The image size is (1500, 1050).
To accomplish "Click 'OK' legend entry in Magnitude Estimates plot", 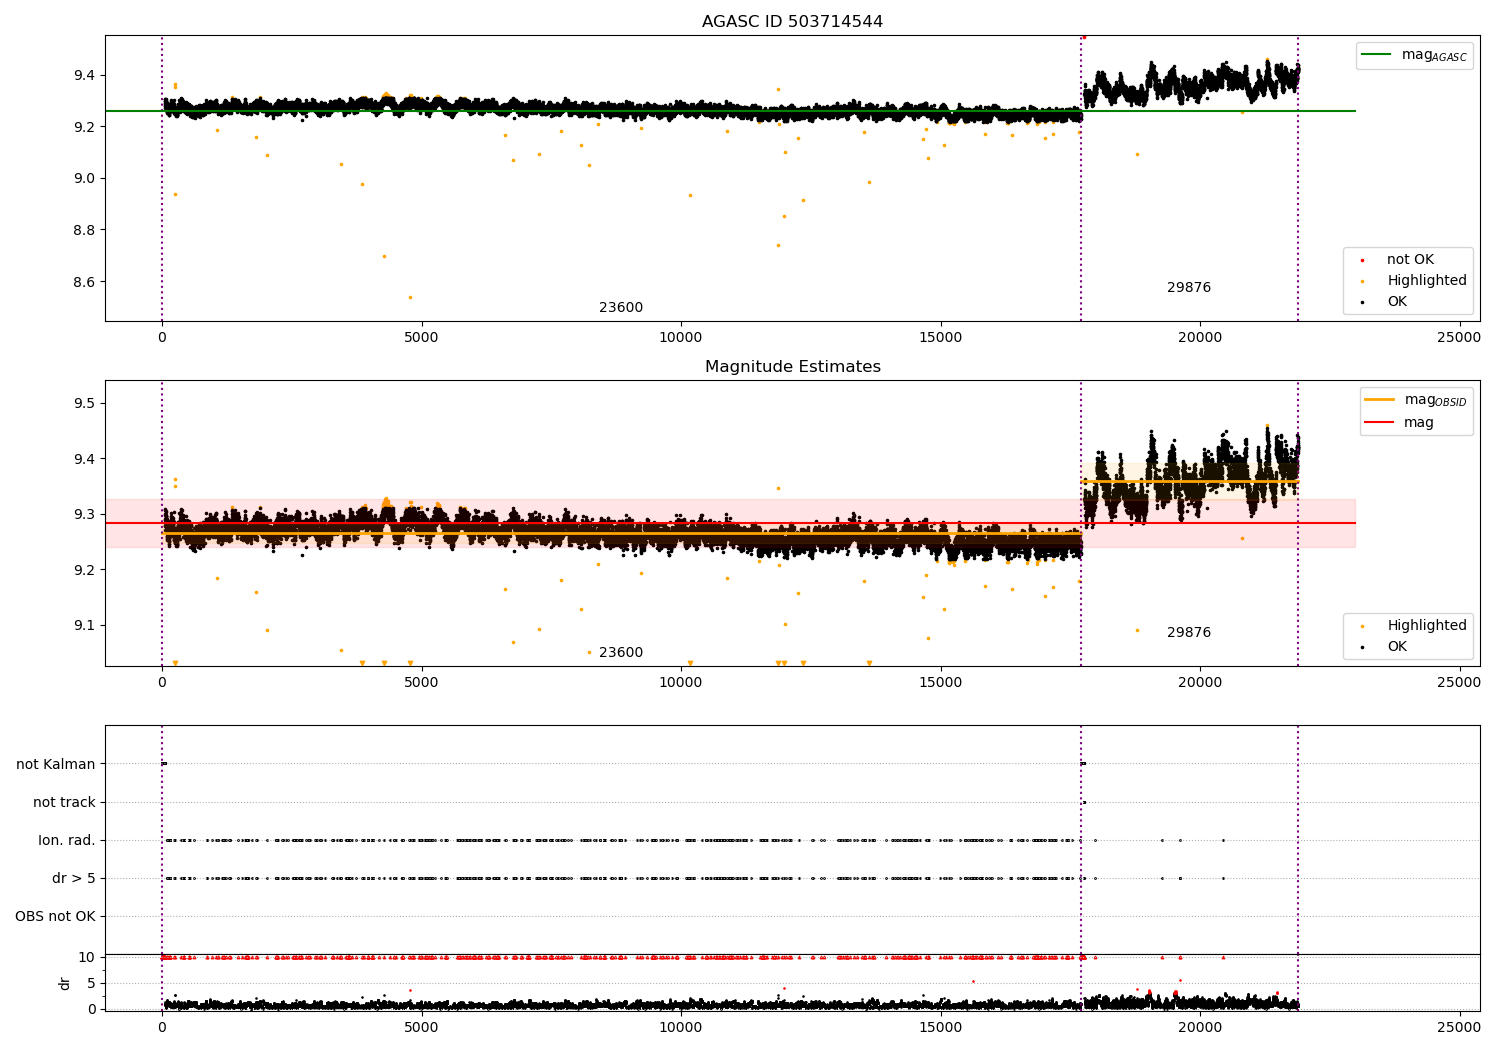I will [x=1396, y=647].
